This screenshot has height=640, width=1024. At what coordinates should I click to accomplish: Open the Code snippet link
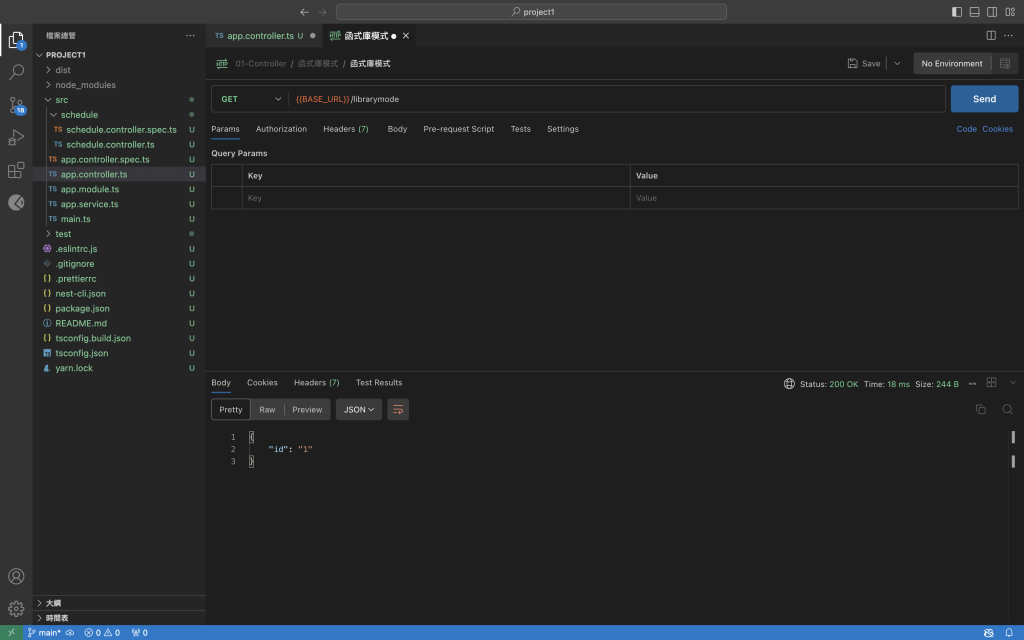tap(967, 129)
